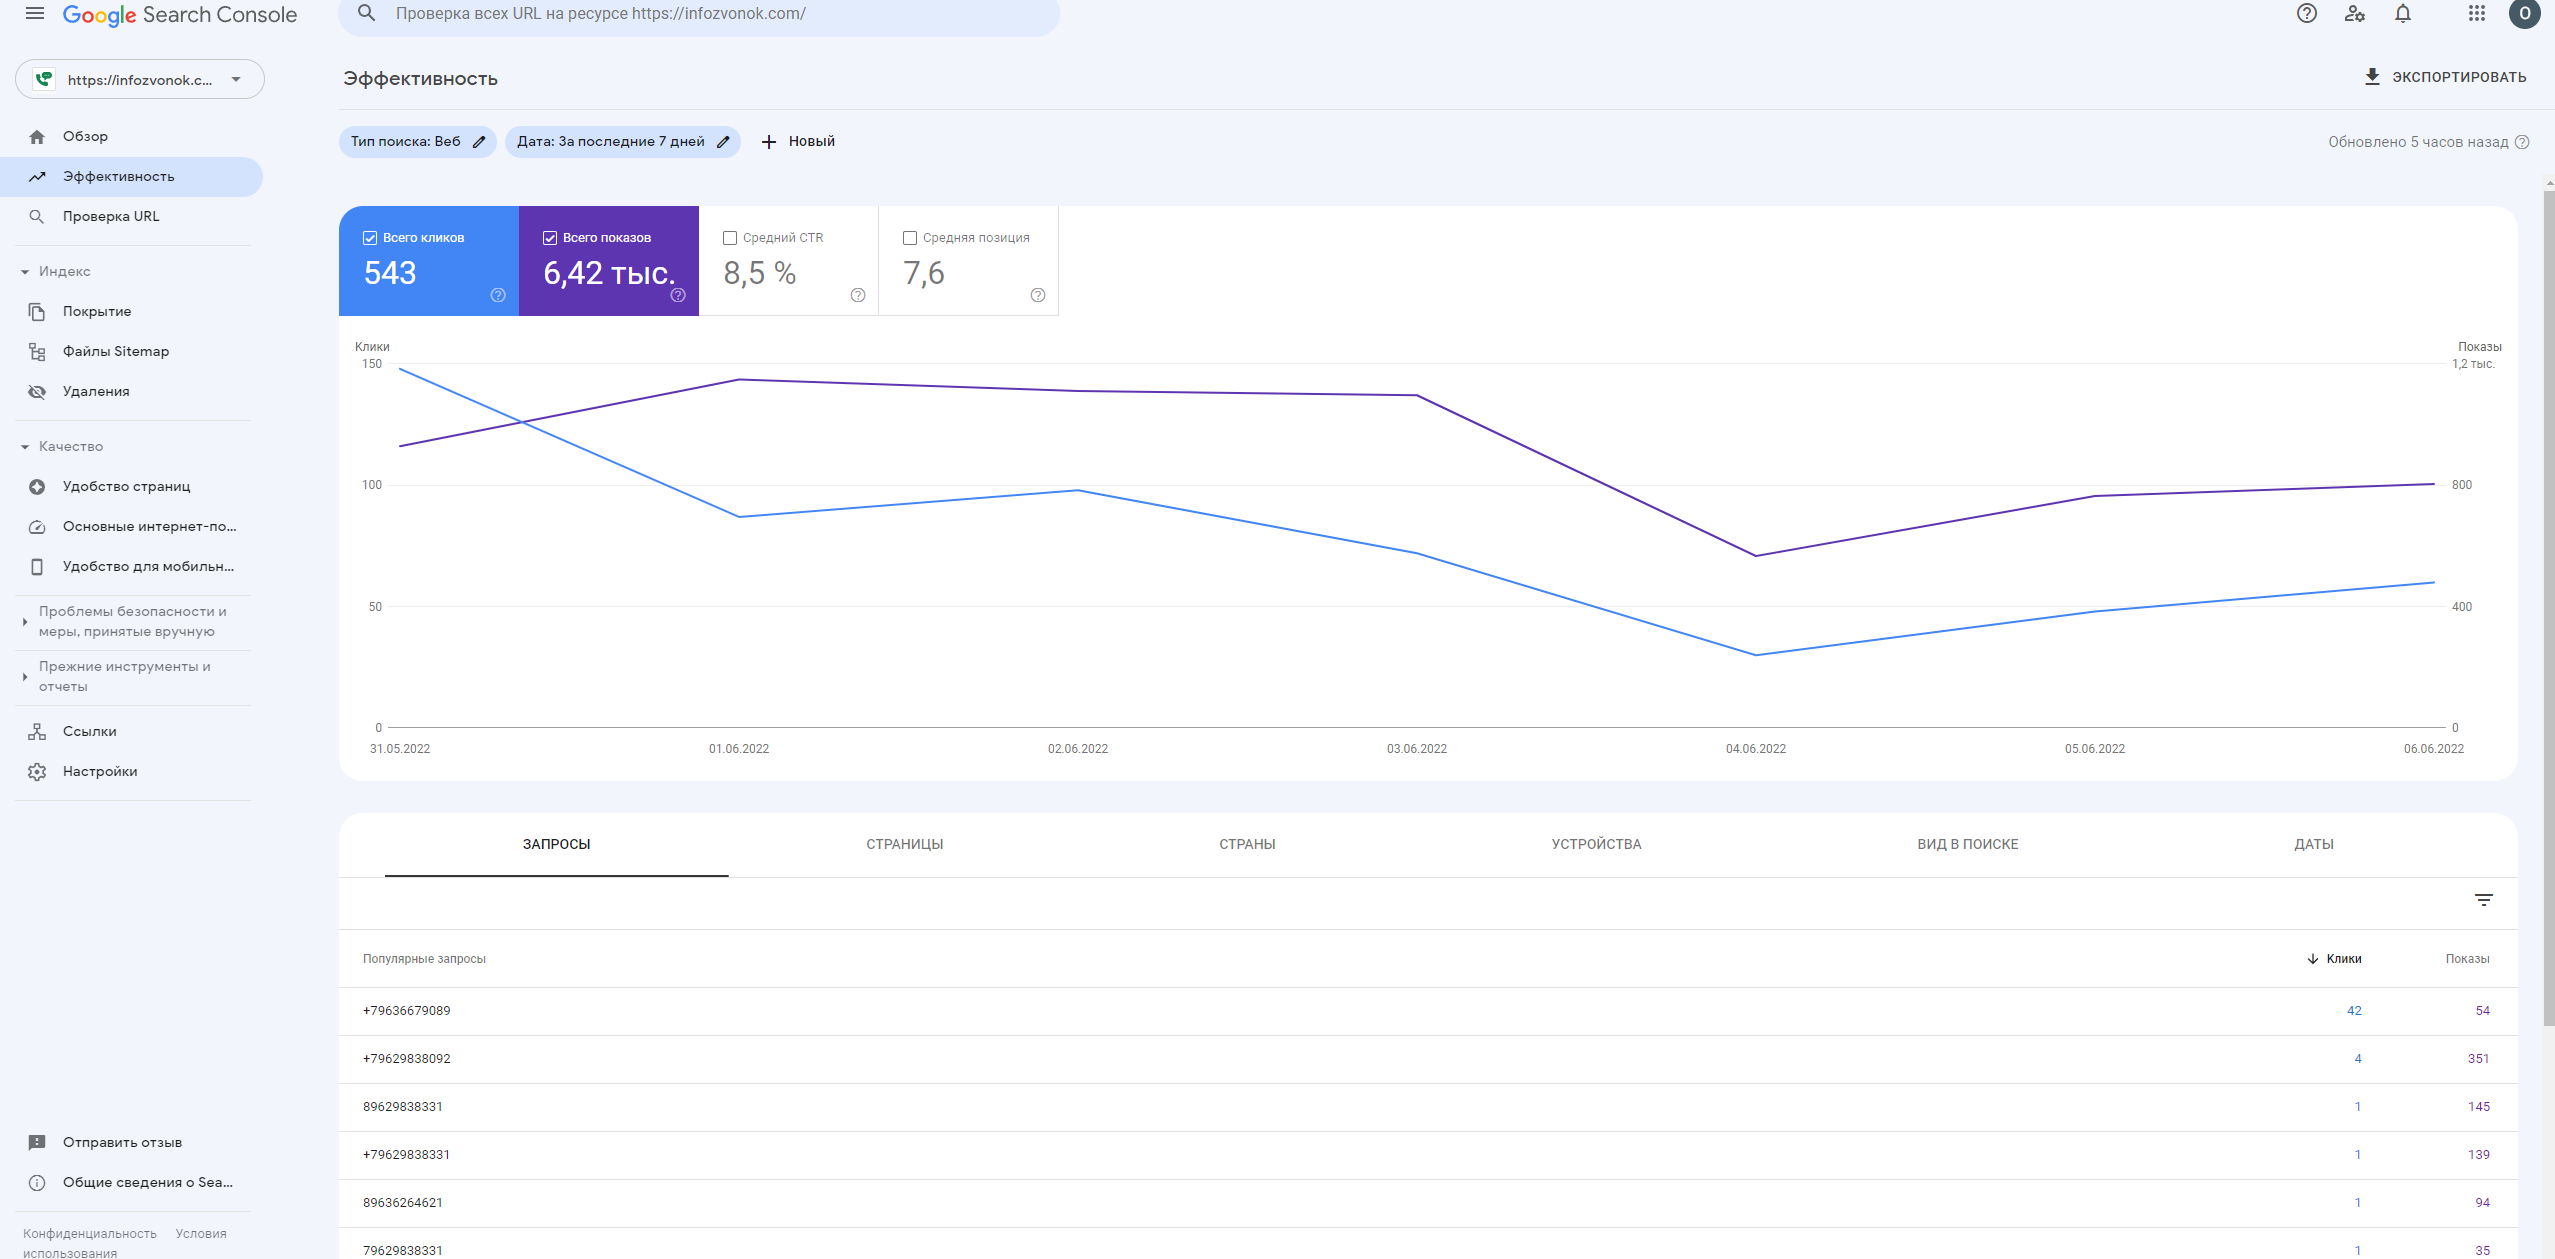Screen dimensions: 2555x1259
Task: Click the page vertical scrollbar
Action: [x=2548, y=600]
